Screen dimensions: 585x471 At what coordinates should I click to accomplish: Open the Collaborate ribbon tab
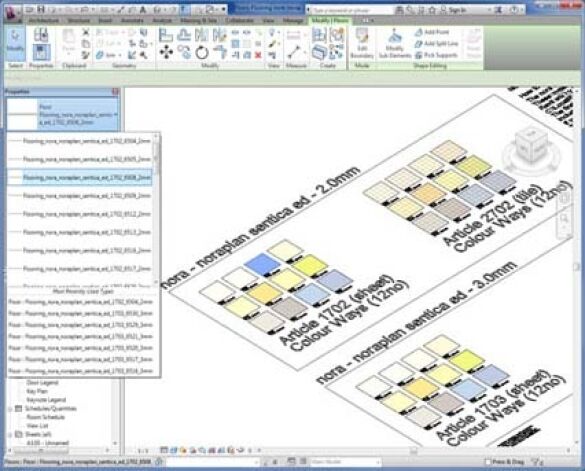pyautogui.click(x=240, y=21)
